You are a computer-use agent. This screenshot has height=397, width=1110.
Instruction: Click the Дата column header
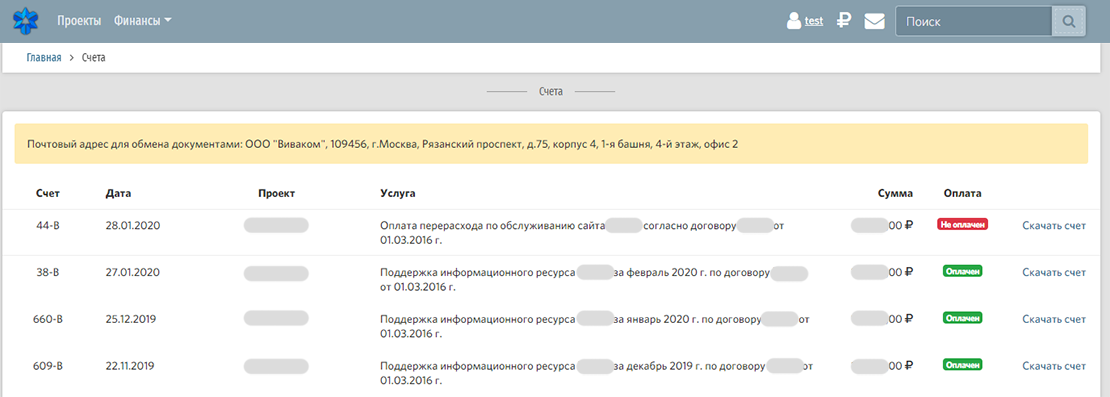click(118, 193)
